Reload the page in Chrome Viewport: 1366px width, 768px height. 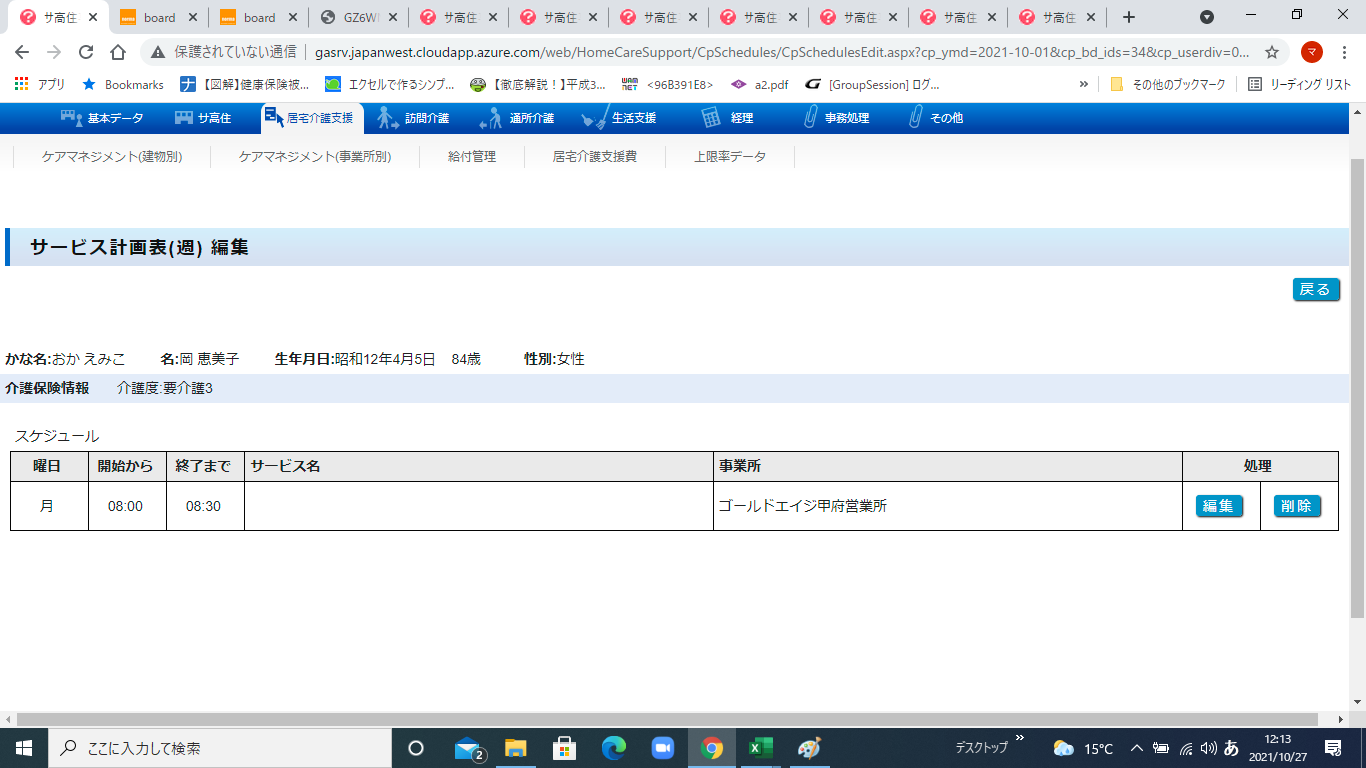86,52
